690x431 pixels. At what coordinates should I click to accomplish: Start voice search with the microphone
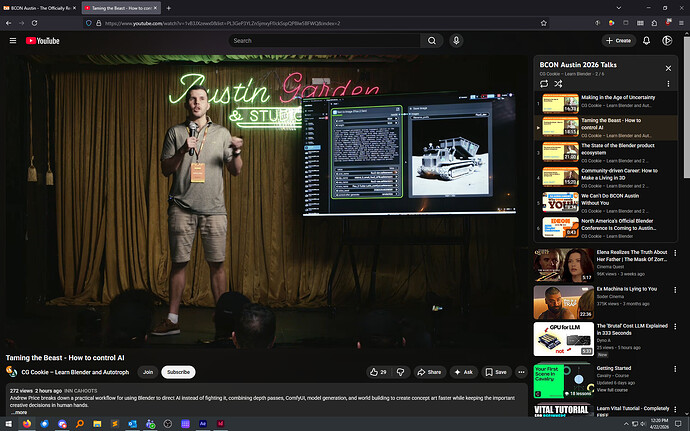[456, 41]
